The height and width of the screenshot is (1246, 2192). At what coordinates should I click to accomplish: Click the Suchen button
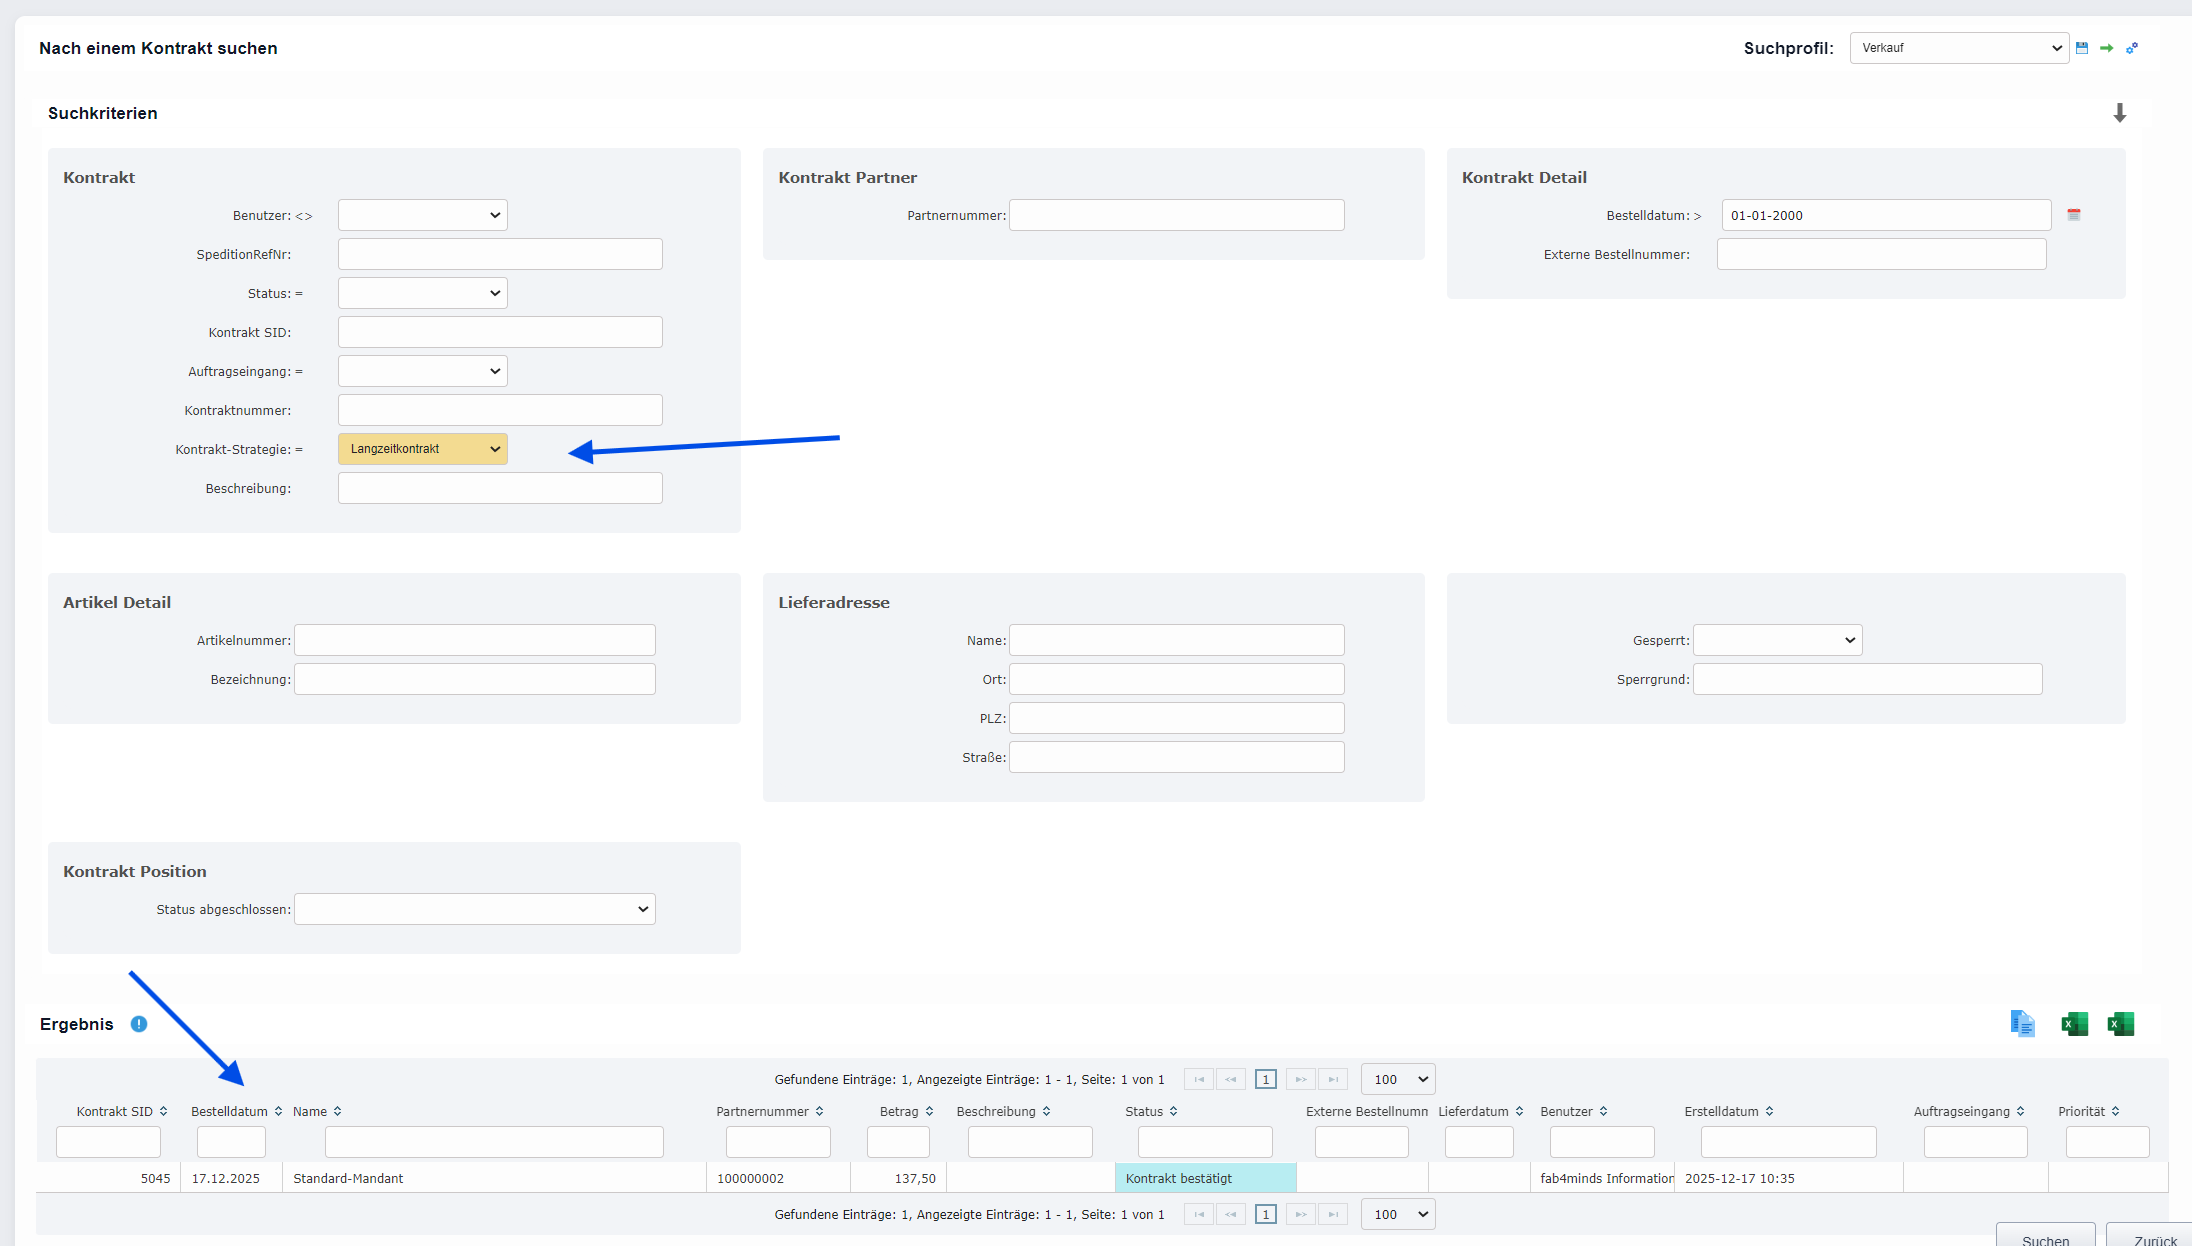click(2045, 1238)
